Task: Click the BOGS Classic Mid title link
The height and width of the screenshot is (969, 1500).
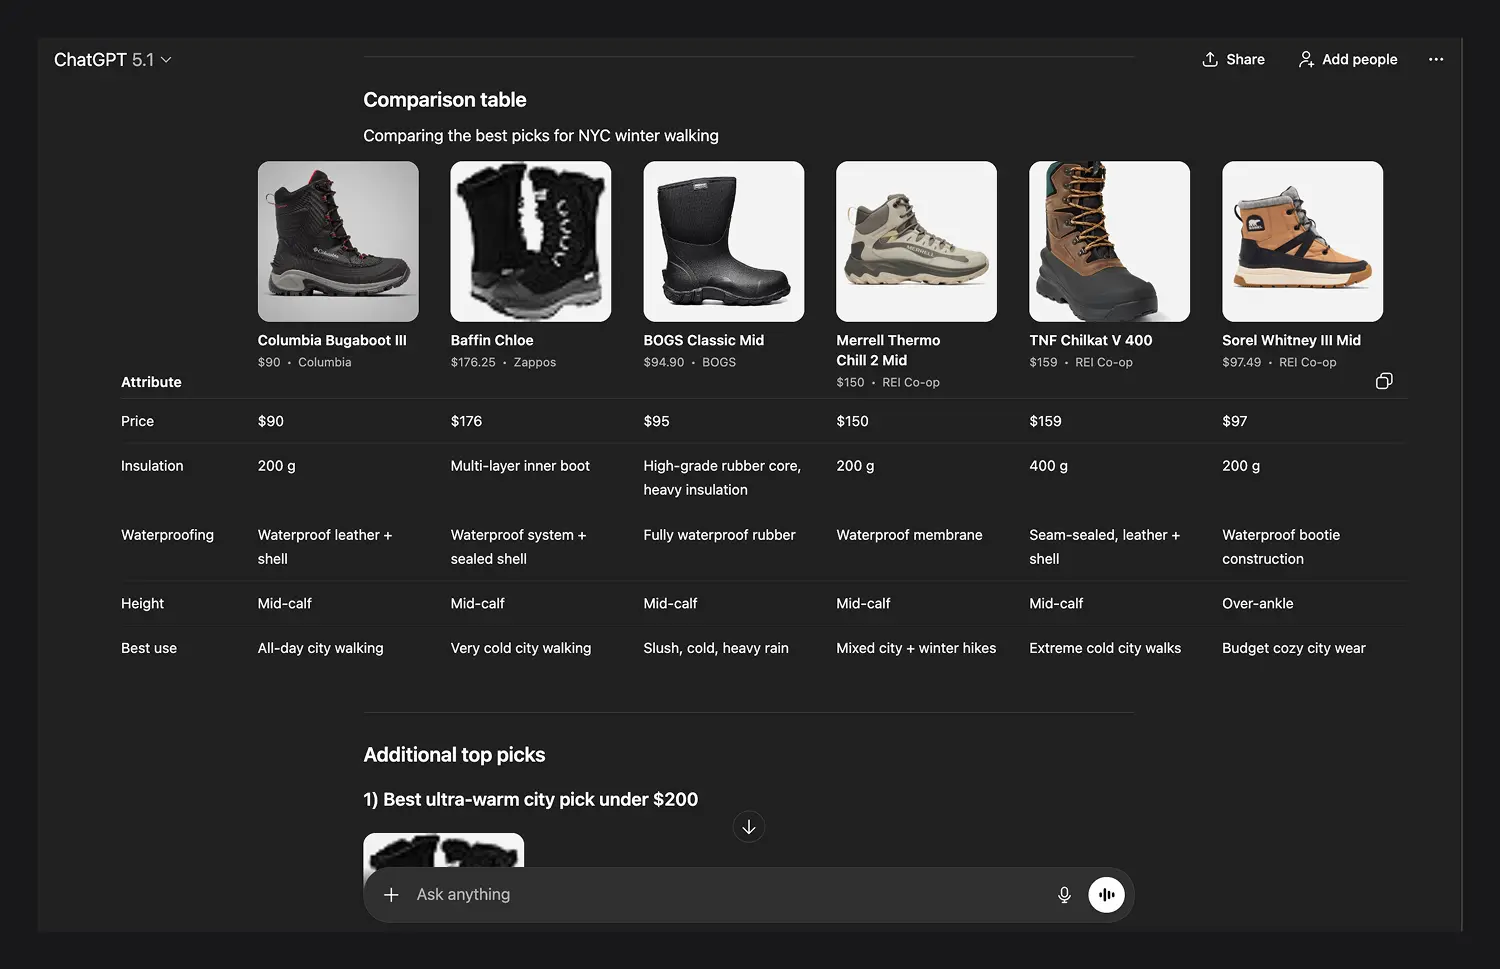Action: coord(704,341)
